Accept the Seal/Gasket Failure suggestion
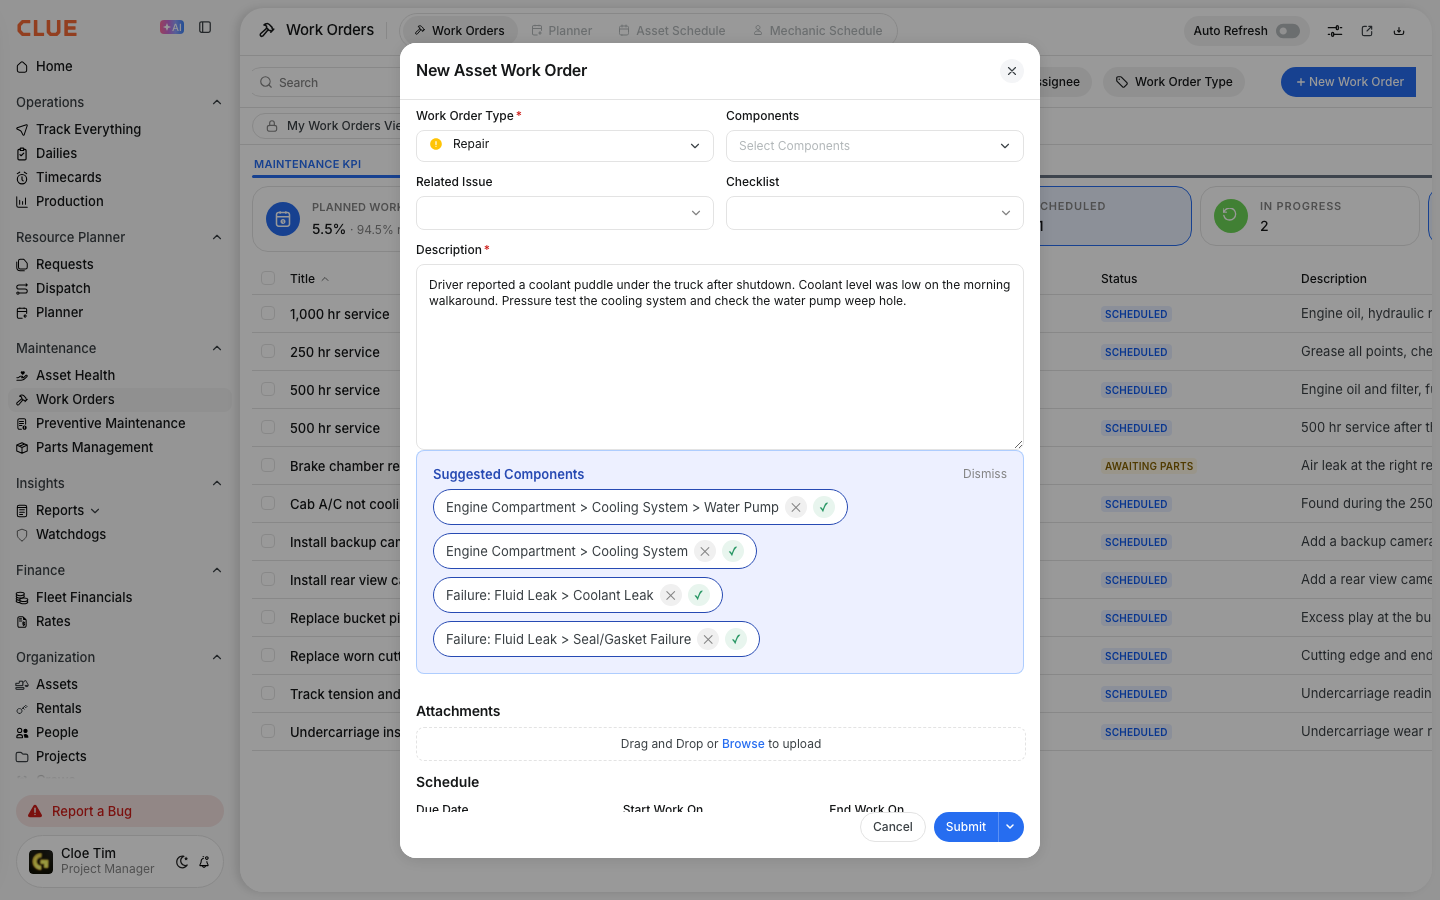The height and width of the screenshot is (900, 1440). (x=735, y=639)
